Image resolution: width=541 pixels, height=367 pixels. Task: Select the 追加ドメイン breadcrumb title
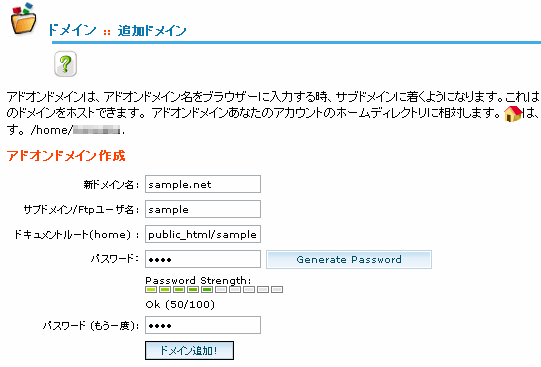coord(152,31)
